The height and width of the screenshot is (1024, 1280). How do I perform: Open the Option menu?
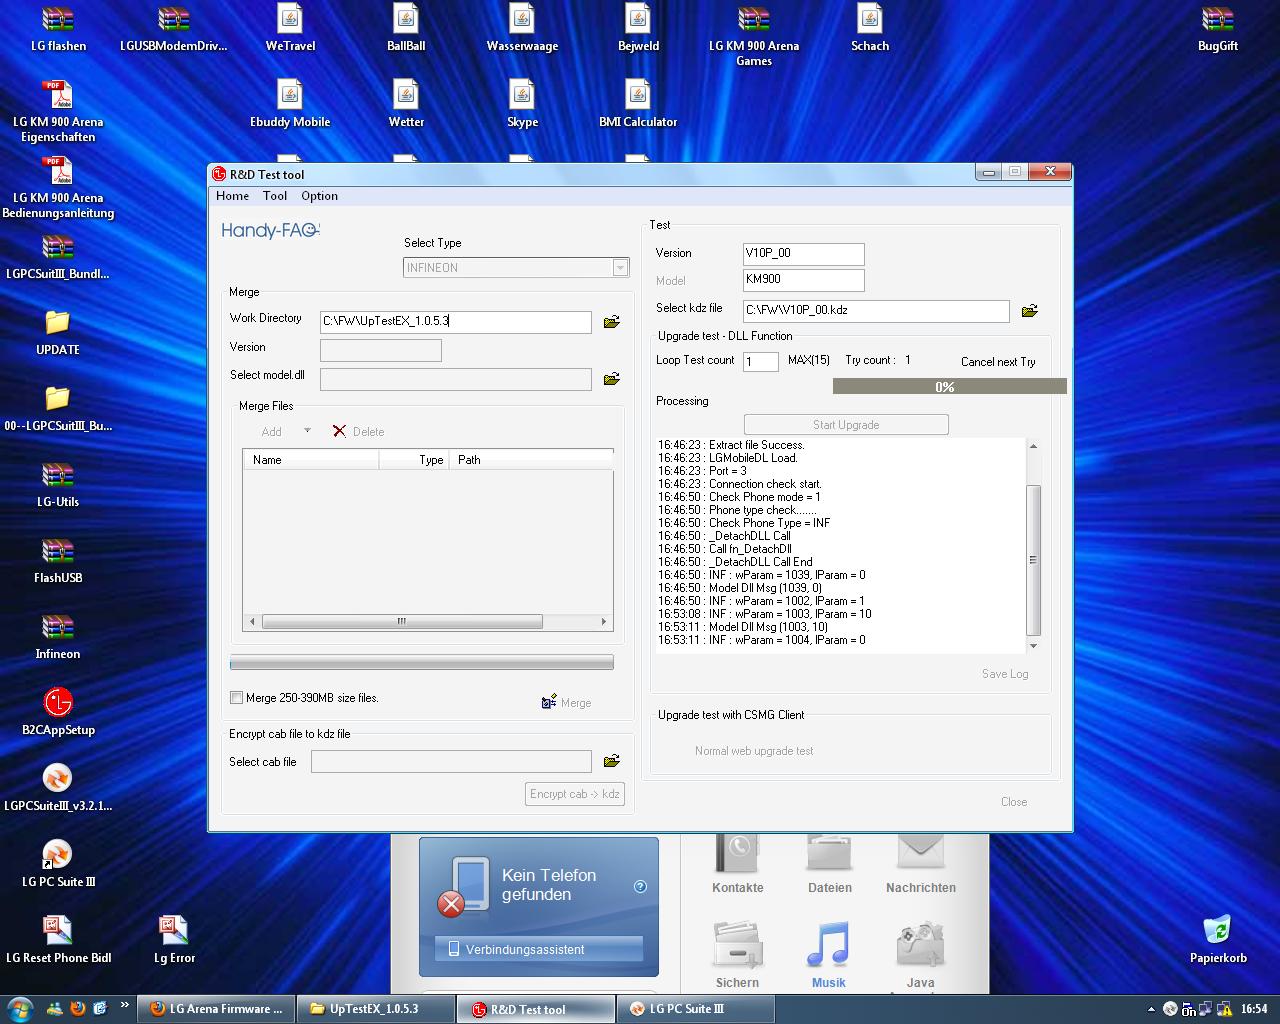(x=320, y=196)
